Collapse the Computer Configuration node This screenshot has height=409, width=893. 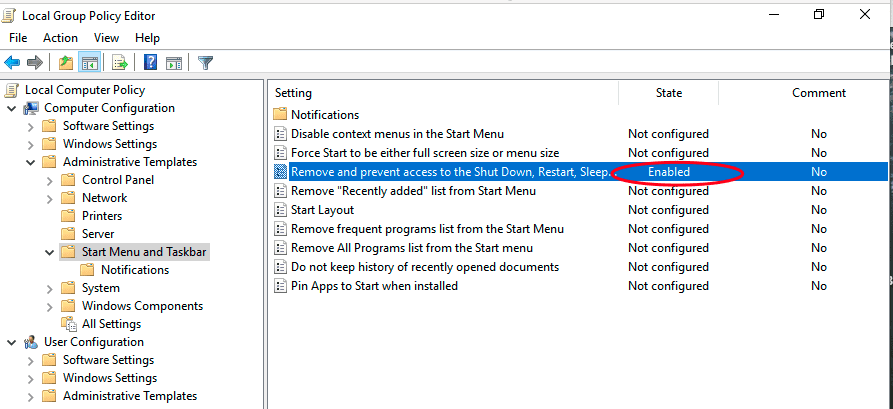(x=11, y=108)
